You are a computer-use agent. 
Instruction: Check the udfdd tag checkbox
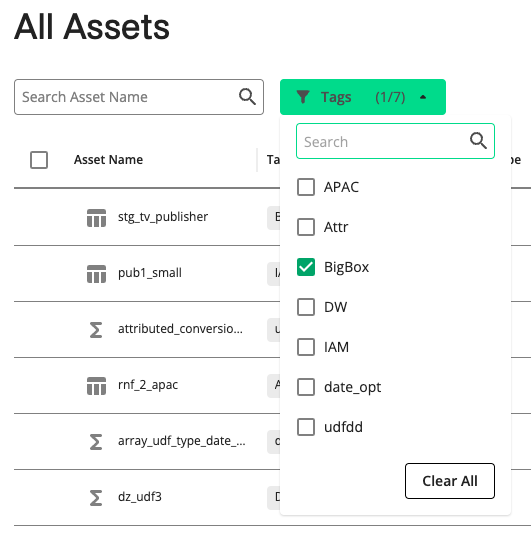pyautogui.click(x=306, y=427)
